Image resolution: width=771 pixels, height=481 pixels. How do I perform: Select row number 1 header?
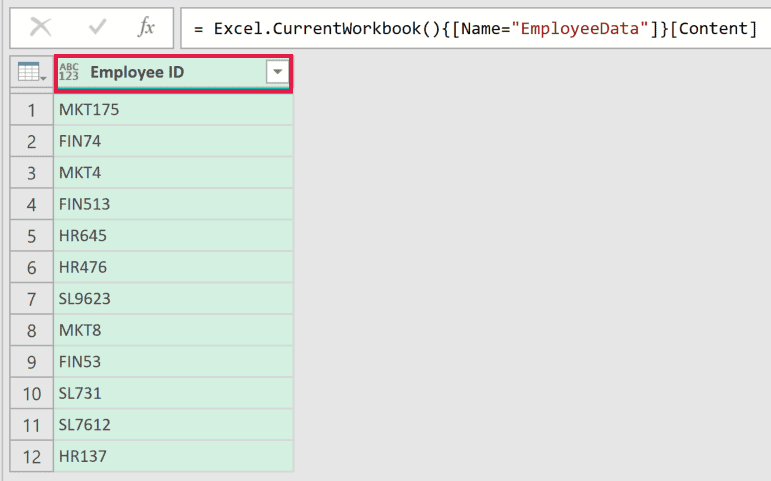point(31,110)
